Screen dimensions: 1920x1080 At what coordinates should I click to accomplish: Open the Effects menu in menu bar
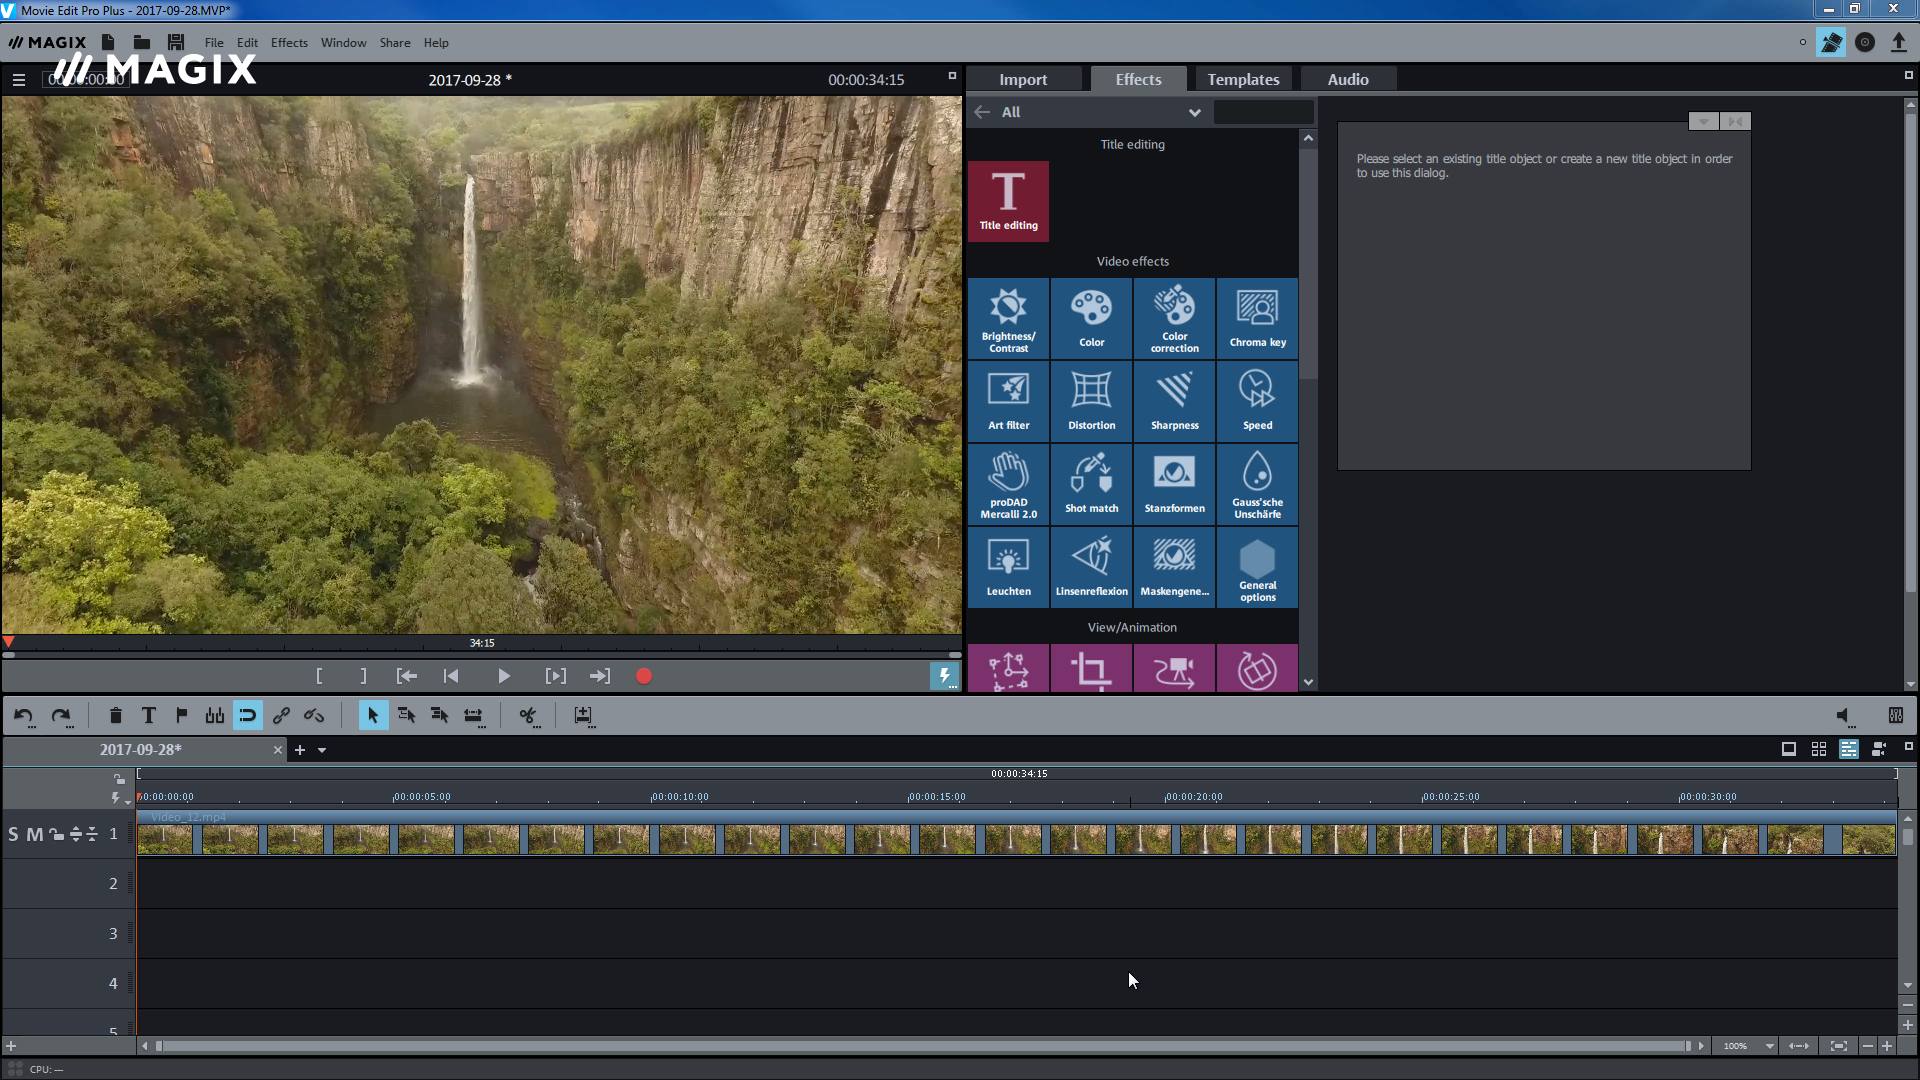point(287,42)
